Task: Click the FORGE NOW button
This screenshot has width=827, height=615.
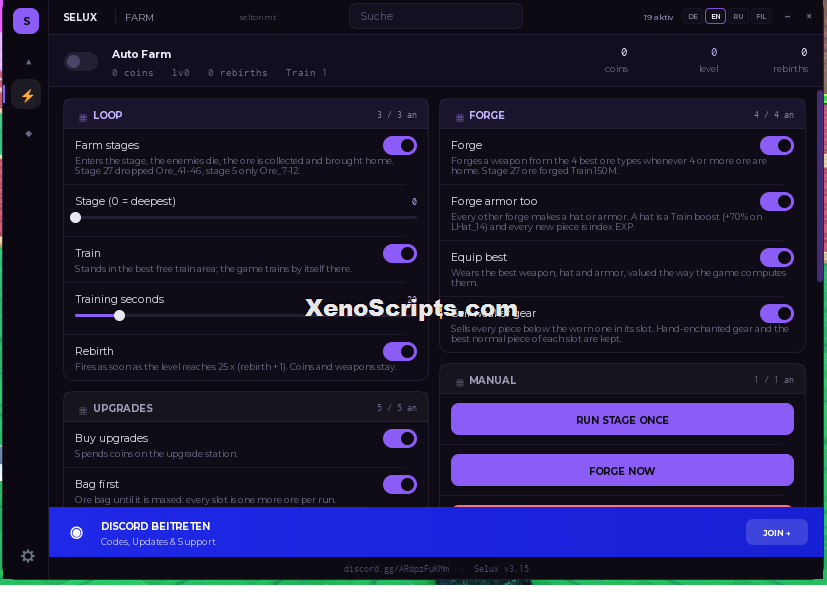Action: tap(622, 470)
